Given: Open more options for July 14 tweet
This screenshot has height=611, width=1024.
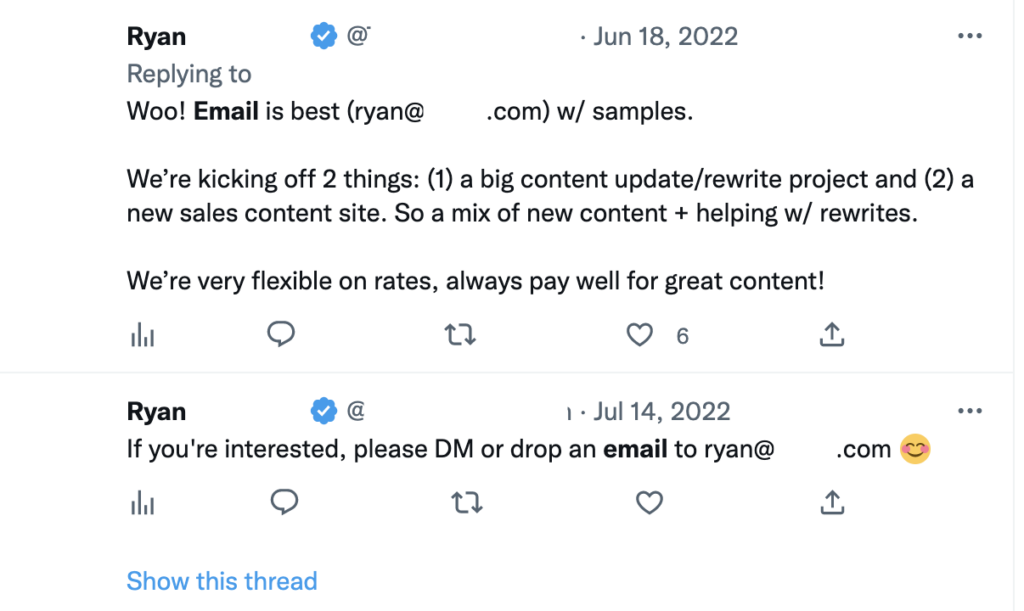Looking at the screenshot, I should (969, 411).
